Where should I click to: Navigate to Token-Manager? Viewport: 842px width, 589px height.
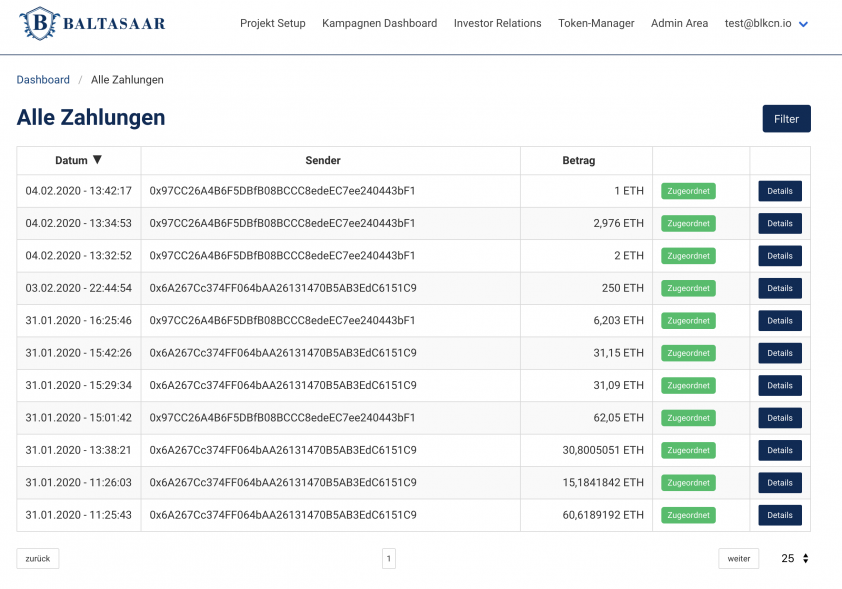(596, 24)
